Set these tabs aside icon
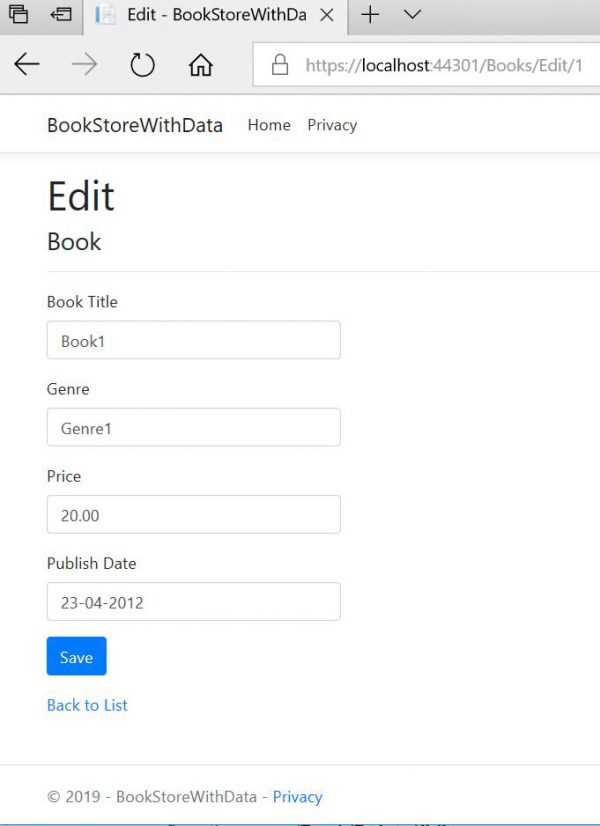 (x=61, y=14)
